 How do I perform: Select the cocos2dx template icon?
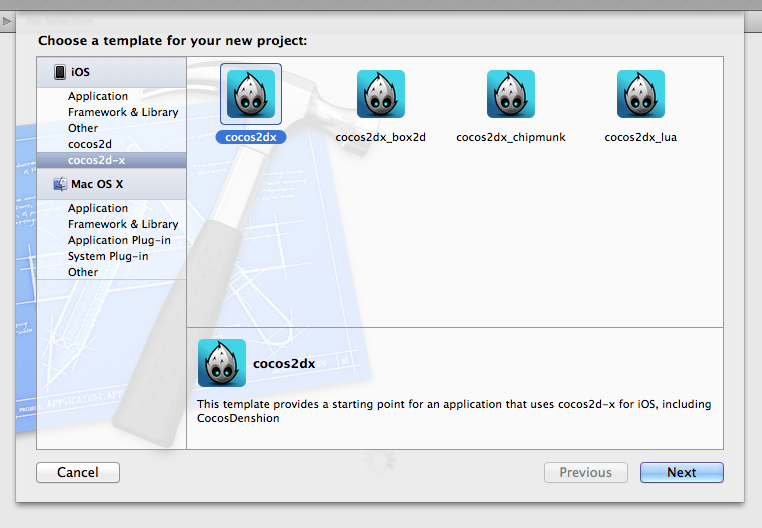coord(251,94)
